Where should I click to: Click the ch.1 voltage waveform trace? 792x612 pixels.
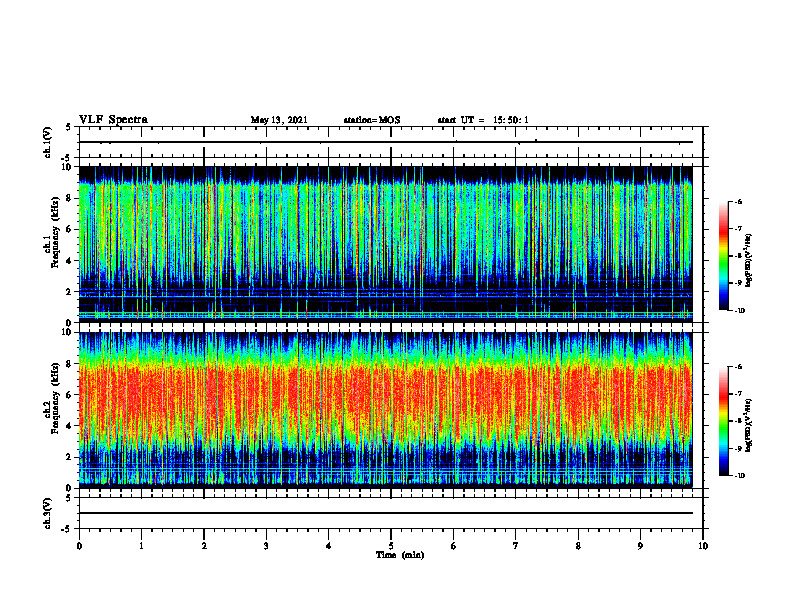(386, 142)
